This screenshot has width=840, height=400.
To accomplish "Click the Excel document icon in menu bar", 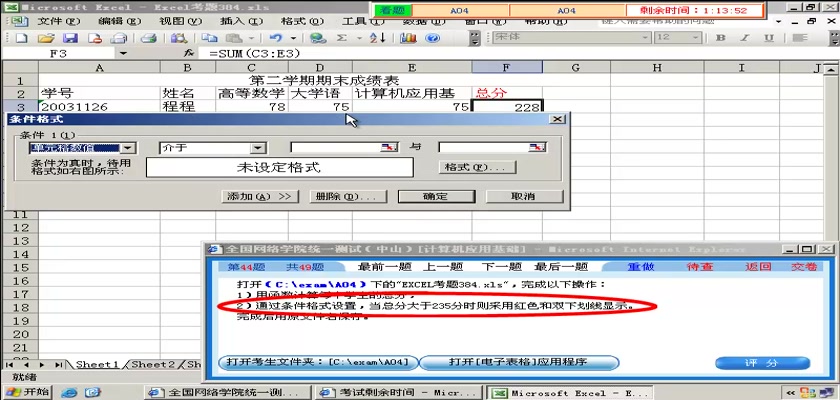I will pos(19,22).
